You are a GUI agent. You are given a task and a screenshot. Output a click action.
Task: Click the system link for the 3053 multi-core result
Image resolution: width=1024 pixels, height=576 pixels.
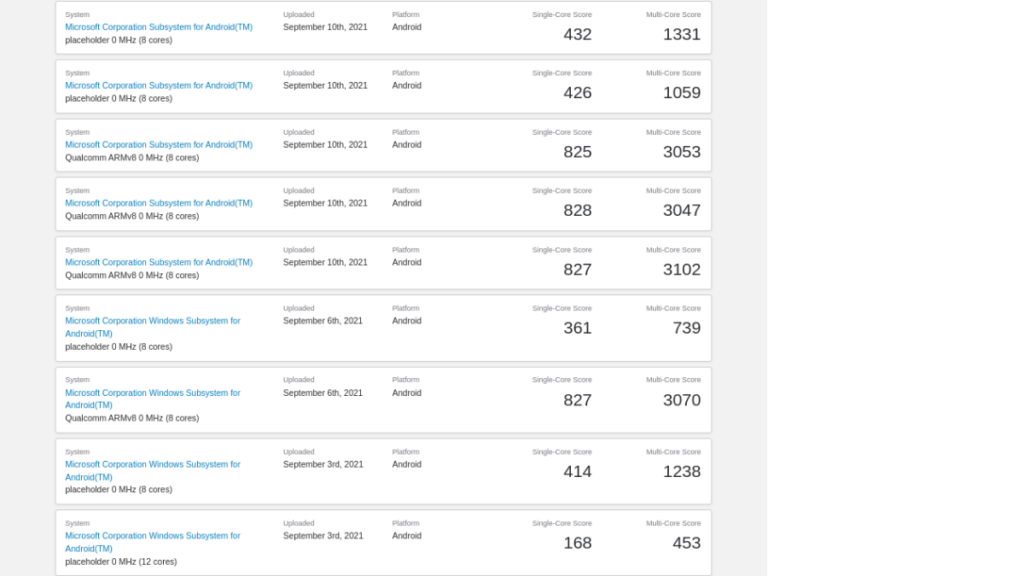point(158,145)
